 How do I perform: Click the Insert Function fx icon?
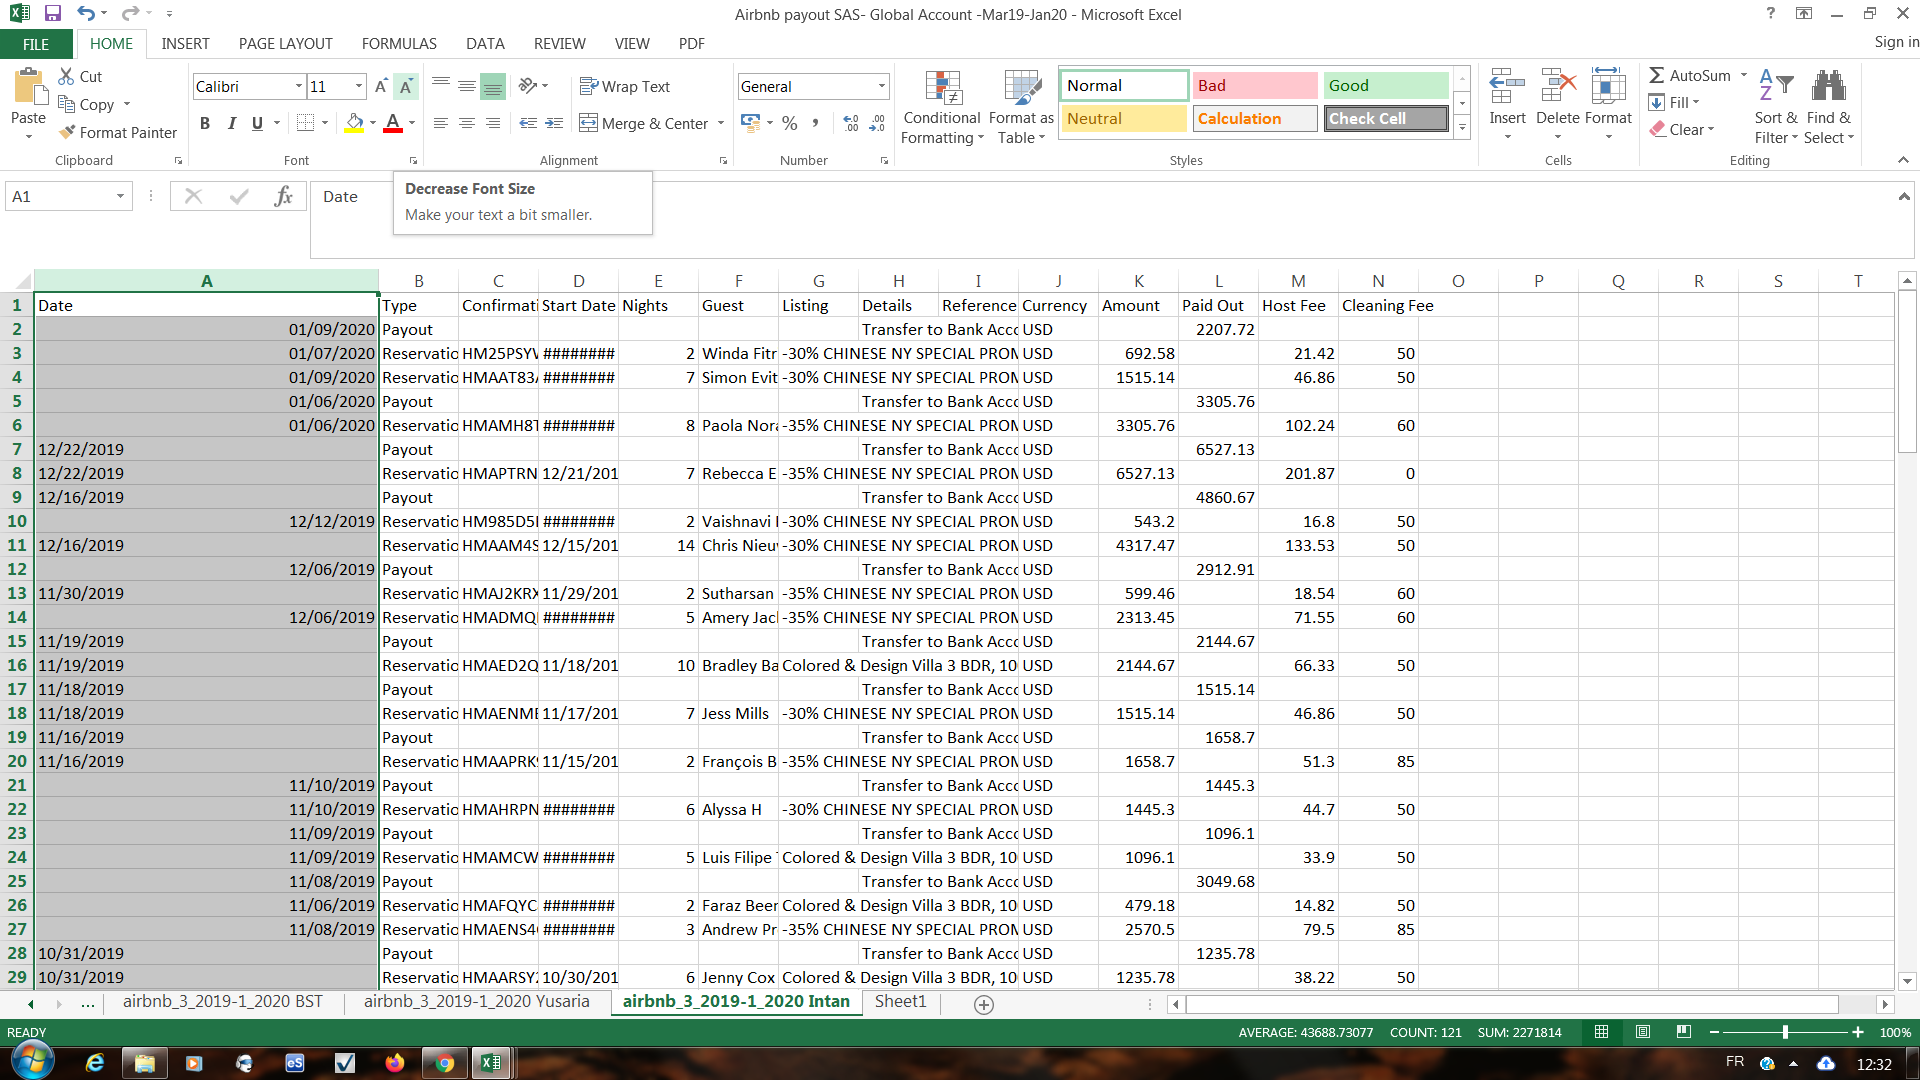click(283, 197)
